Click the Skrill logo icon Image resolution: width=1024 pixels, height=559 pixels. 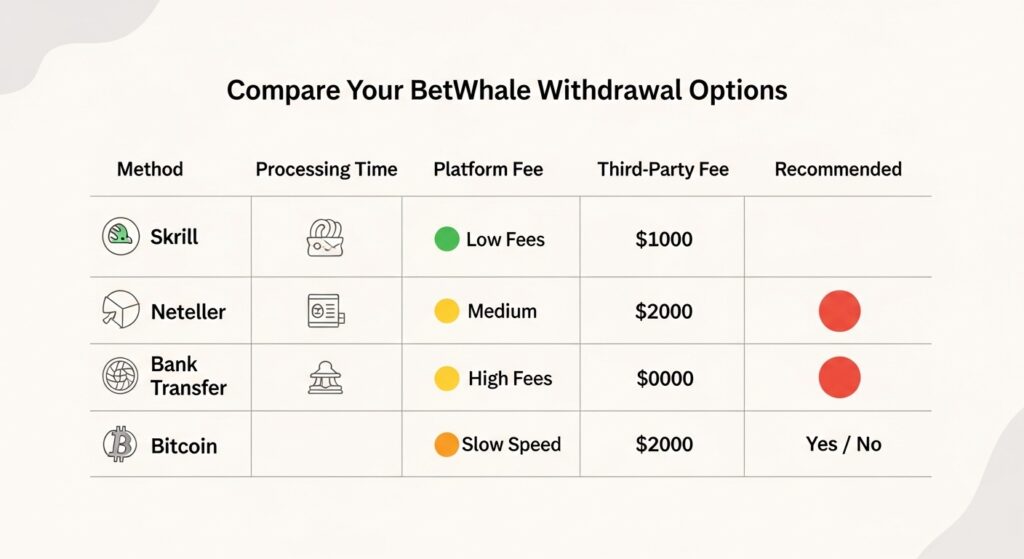click(121, 236)
